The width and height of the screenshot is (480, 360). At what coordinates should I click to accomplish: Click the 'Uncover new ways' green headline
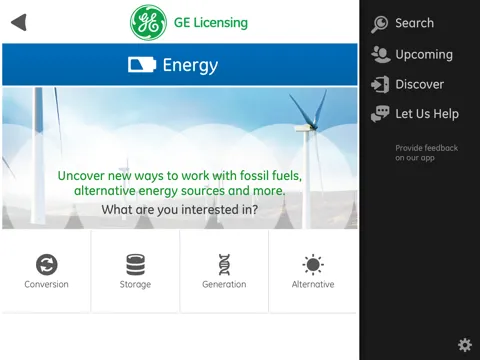coord(180,183)
